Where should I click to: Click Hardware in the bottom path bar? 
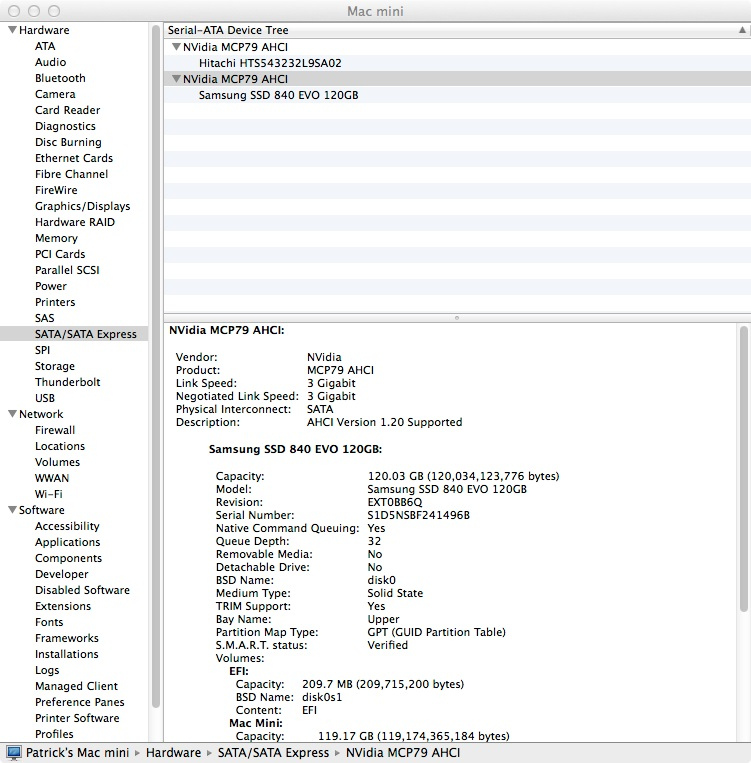coord(173,753)
